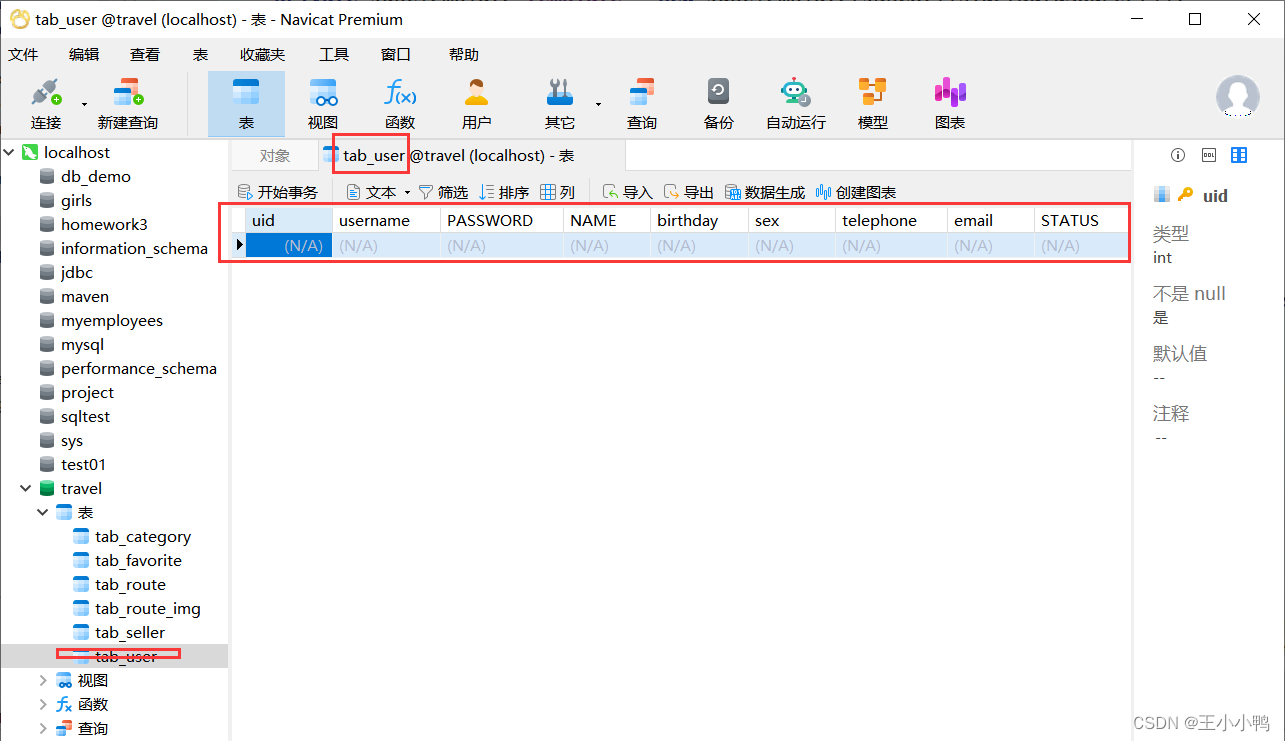Open the 文件 menu
This screenshot has height=741, width=1285.
(x=23, y=55)
